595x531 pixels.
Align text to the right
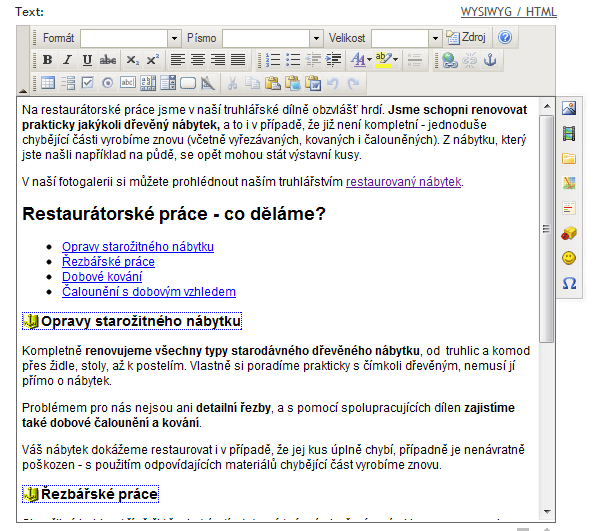pyautogui.click(x=218, y=60)
